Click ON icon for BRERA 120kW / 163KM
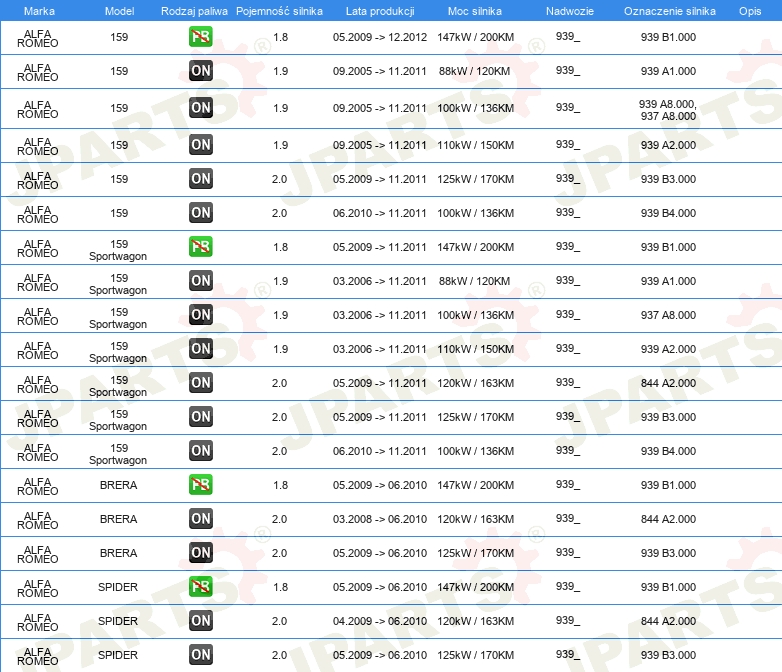Viewport: 782px width, 672px height. tap(200, 518)
